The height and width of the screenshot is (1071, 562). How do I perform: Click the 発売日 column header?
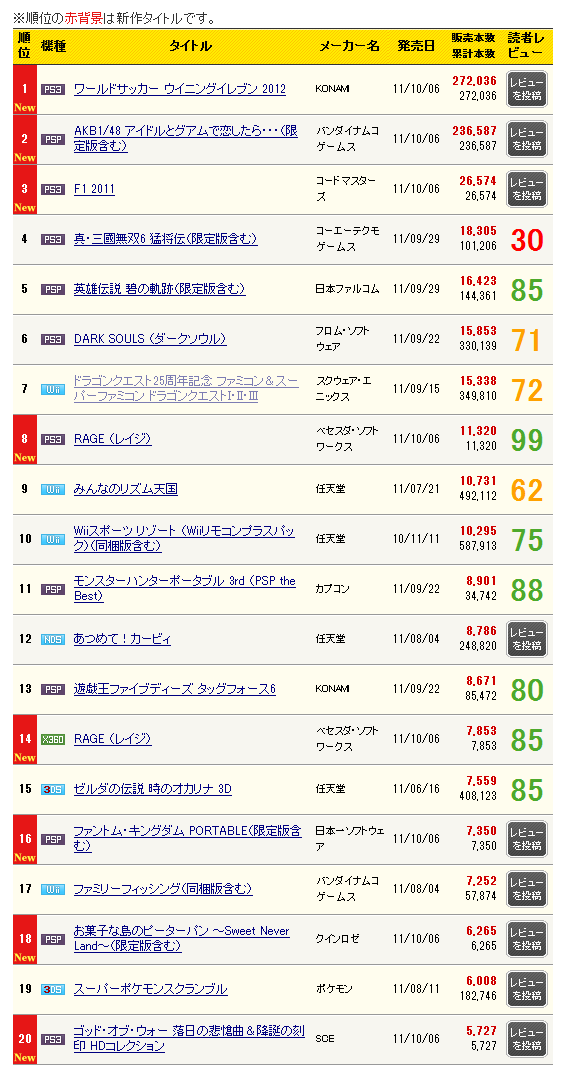416,46
